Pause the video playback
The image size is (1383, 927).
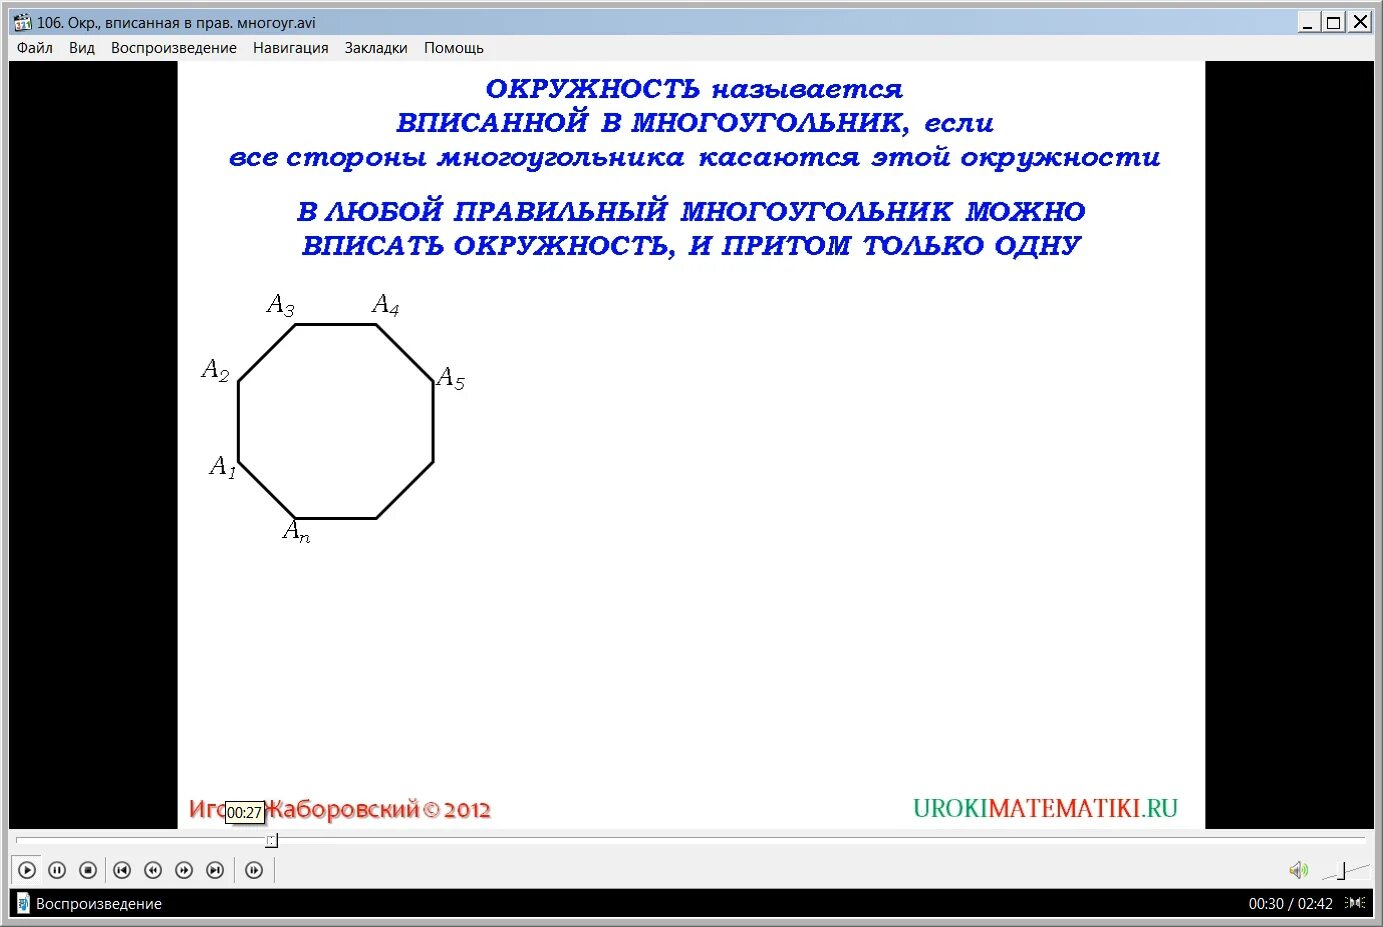[x=57, y=870]
